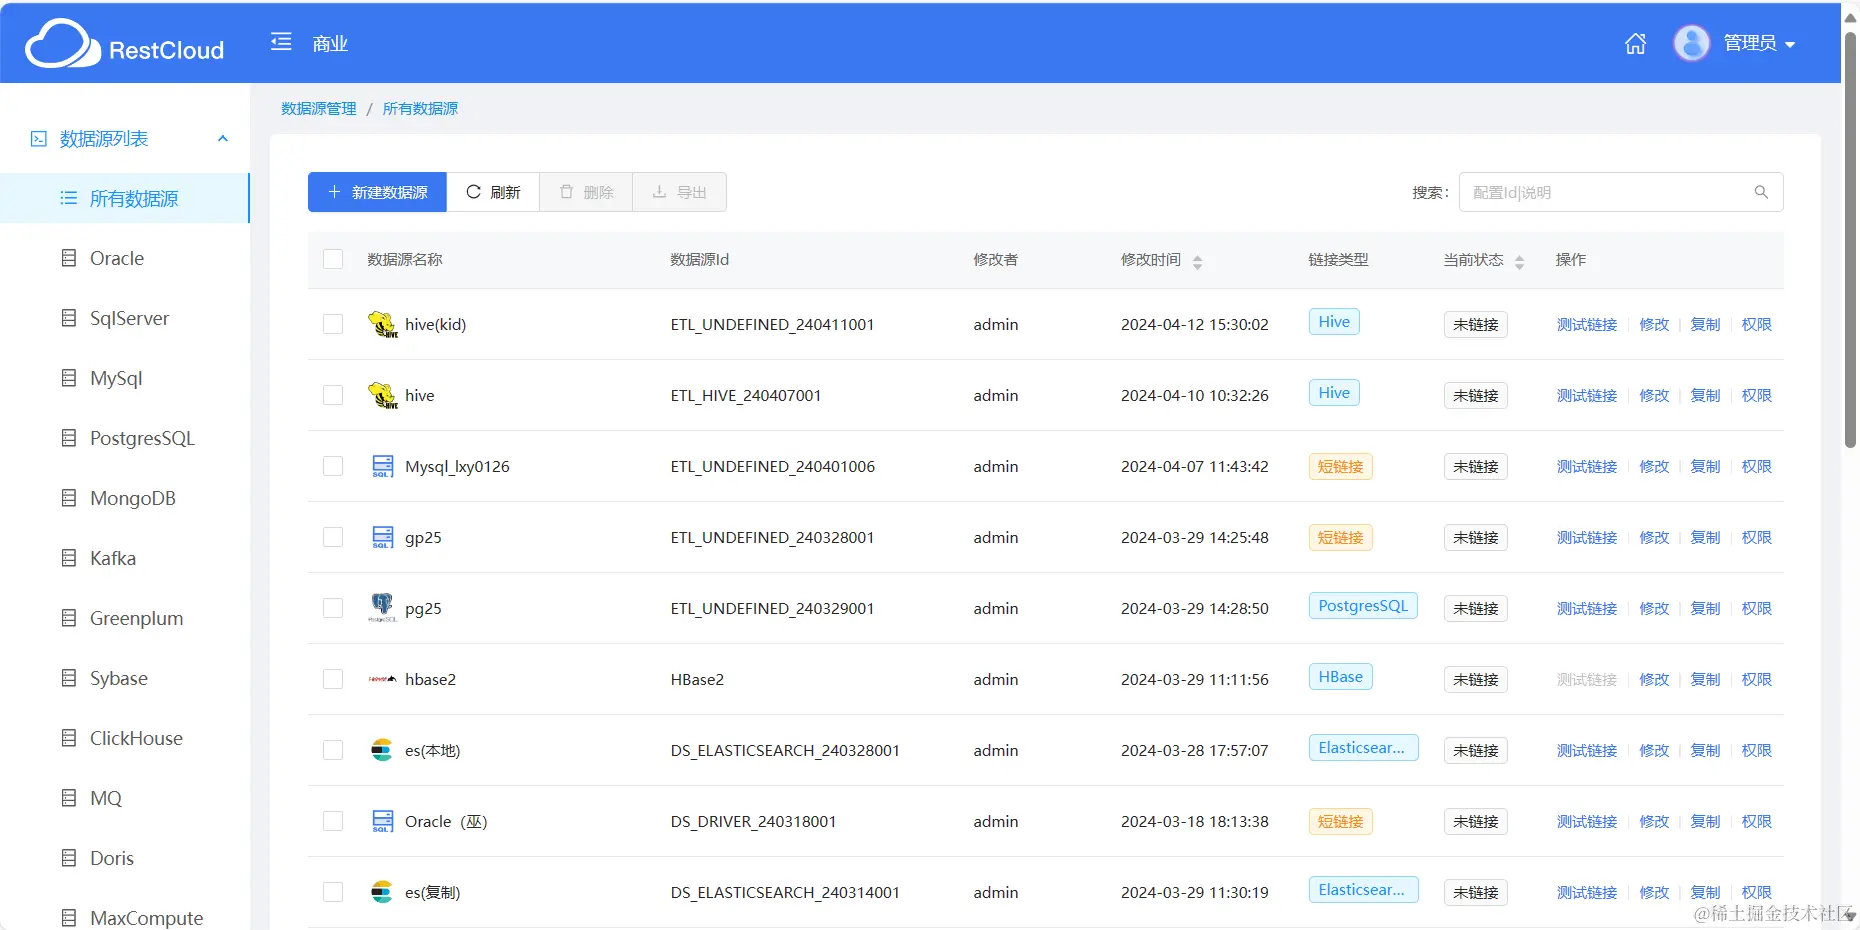
Task: Click the es(本地) Elasticsearch icon
Action: click(382, 750)
